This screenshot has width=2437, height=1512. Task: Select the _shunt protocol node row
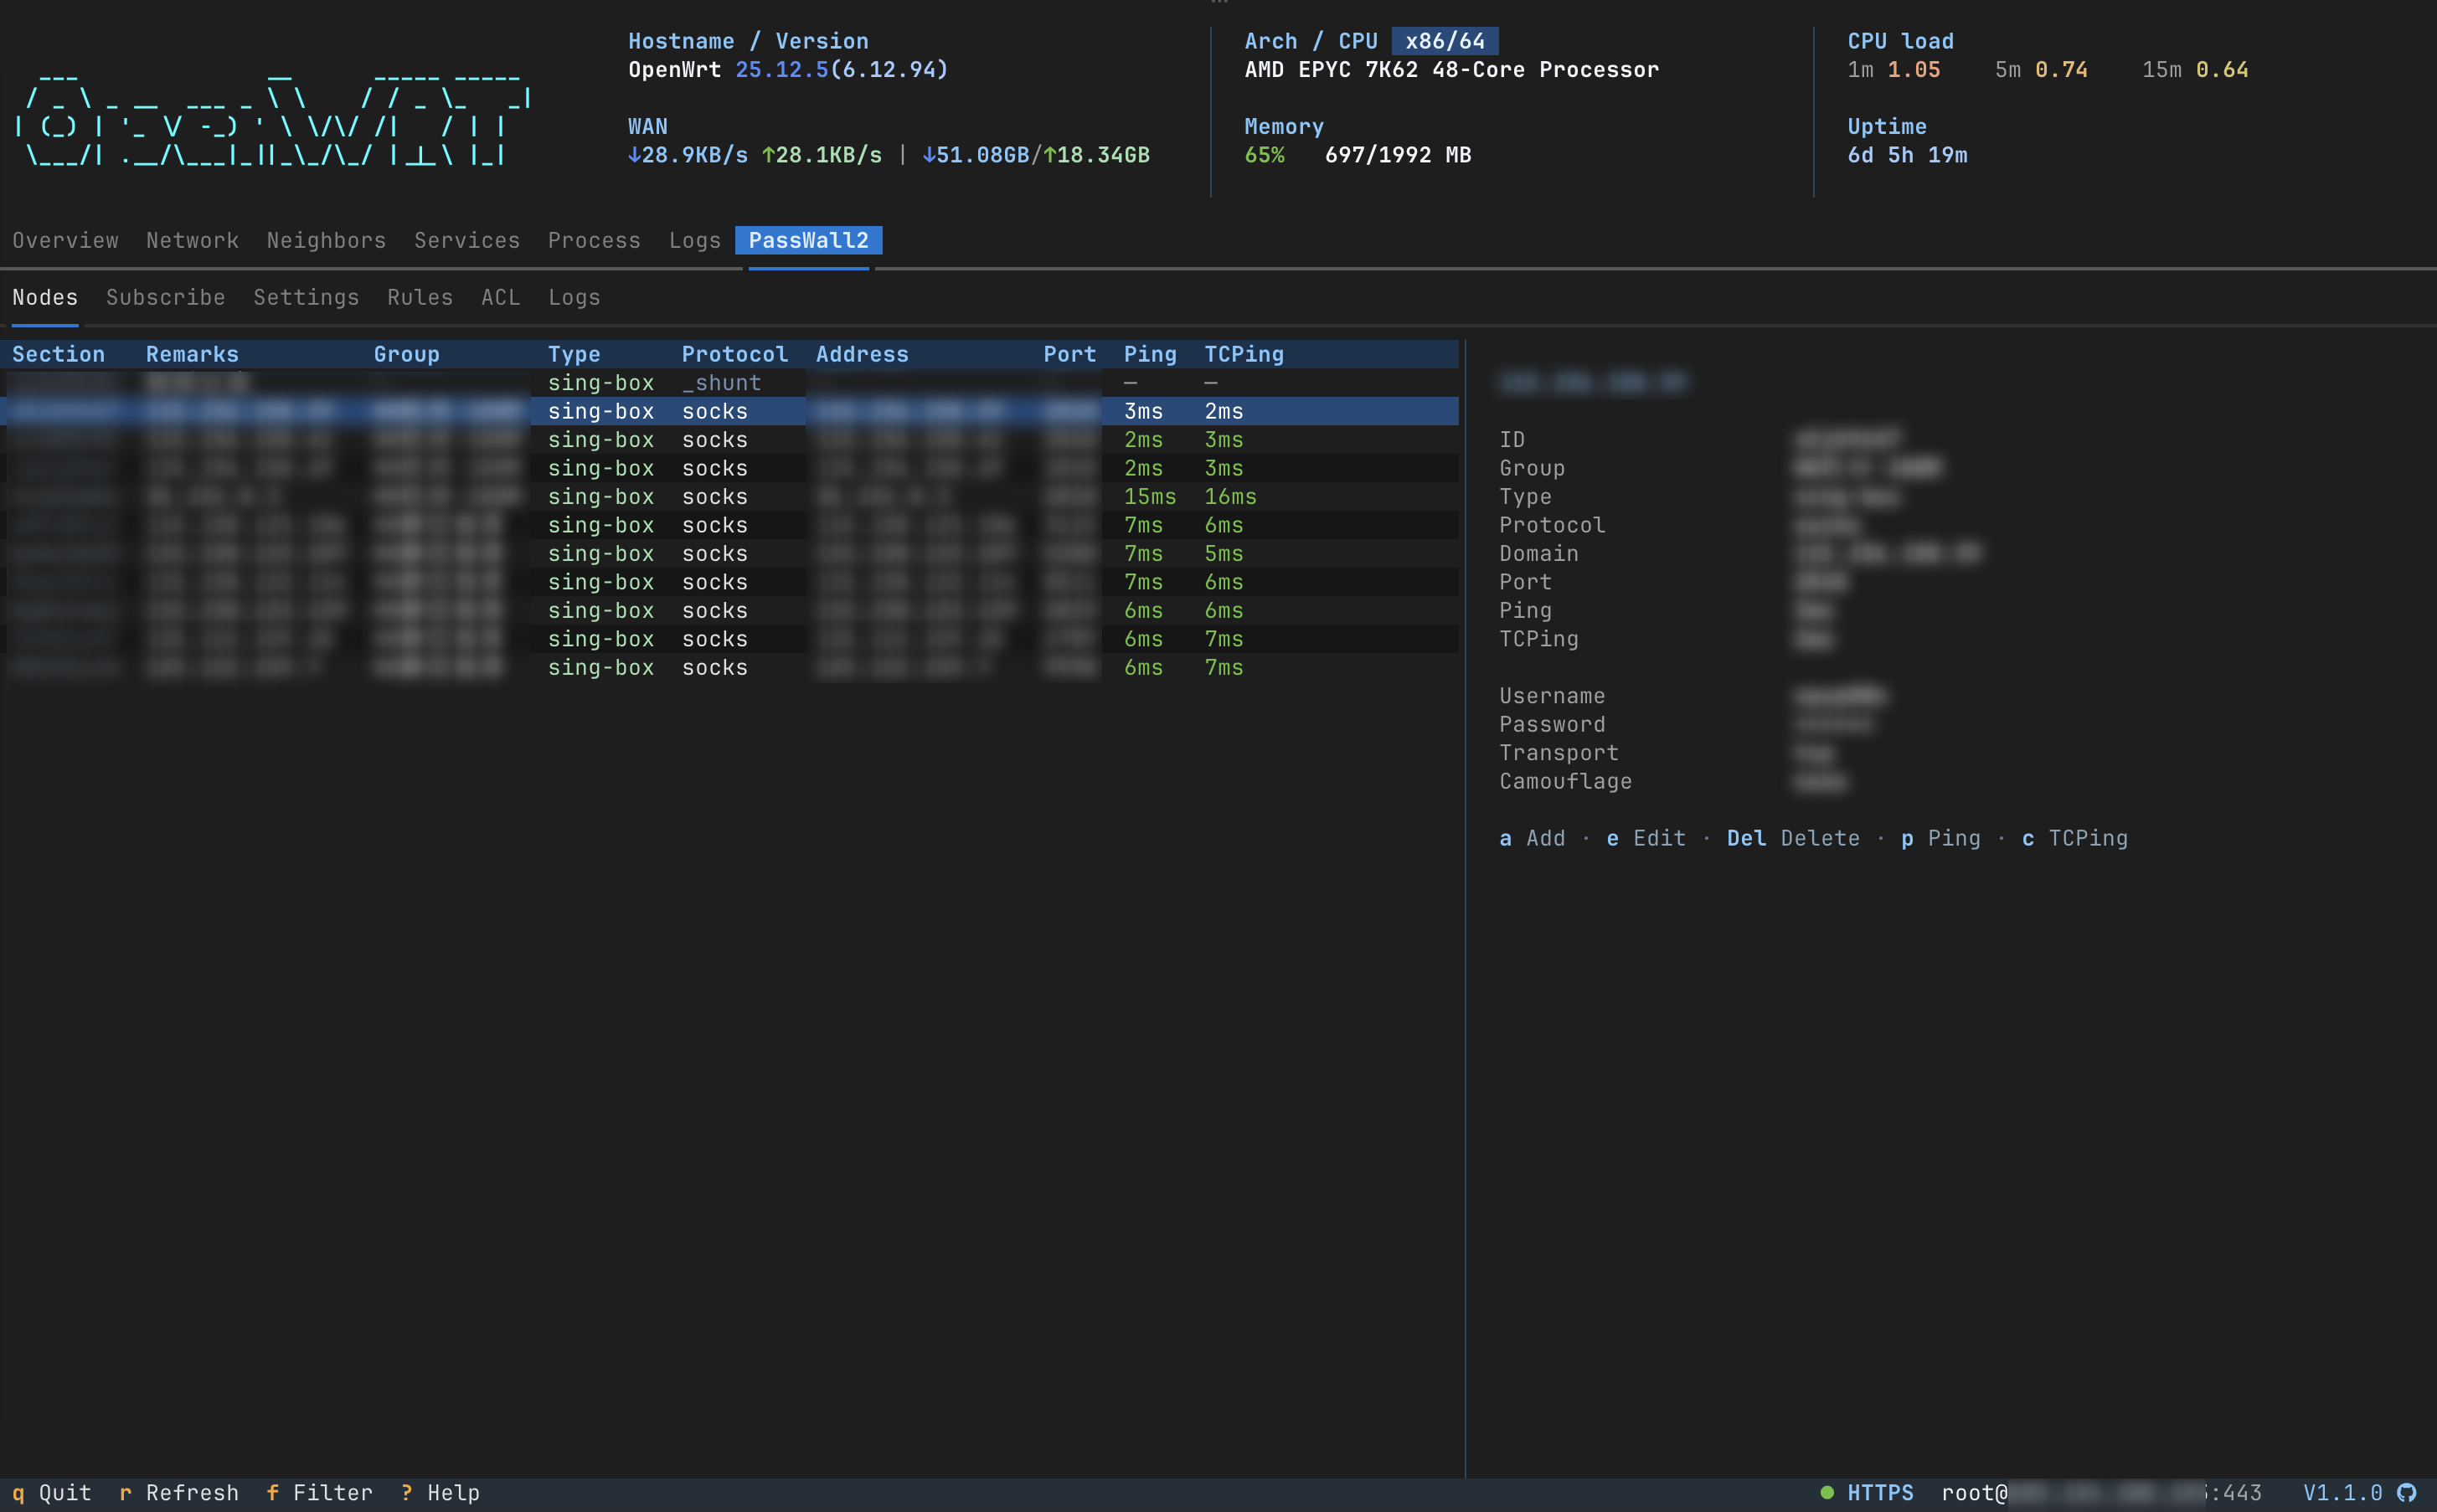point(729,383)
